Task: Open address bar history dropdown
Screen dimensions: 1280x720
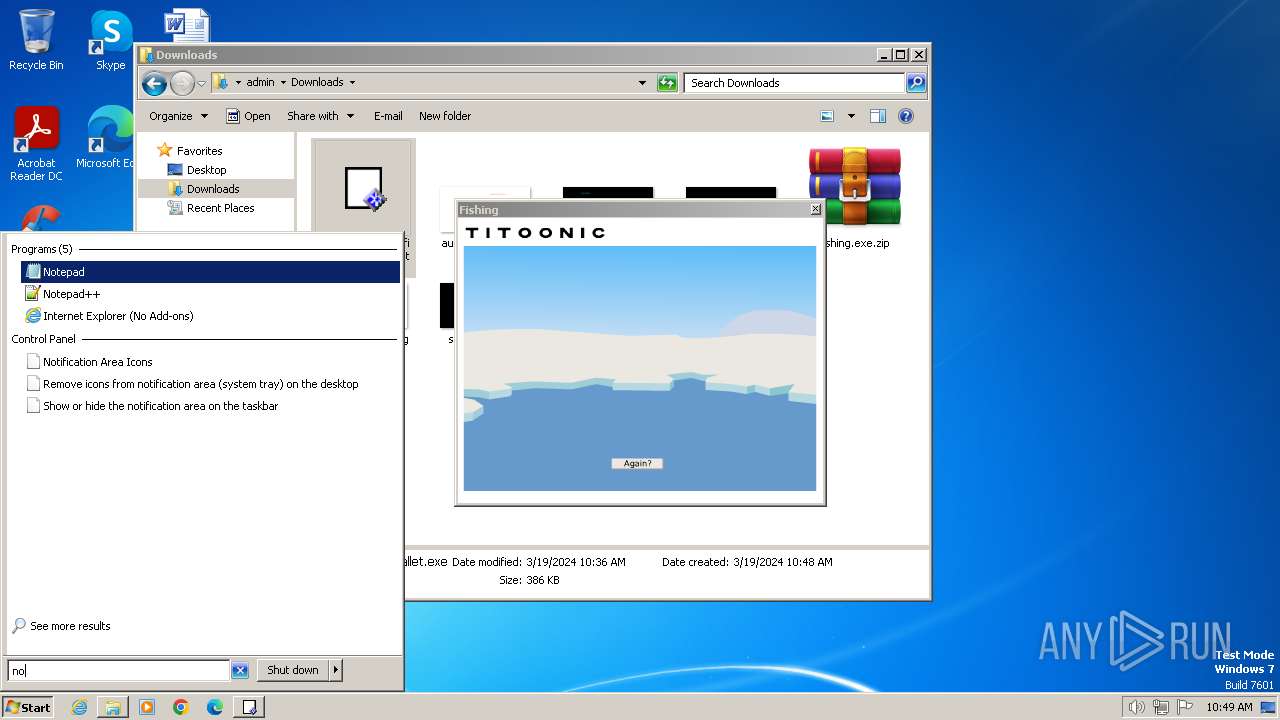Action: pos(642,83)
